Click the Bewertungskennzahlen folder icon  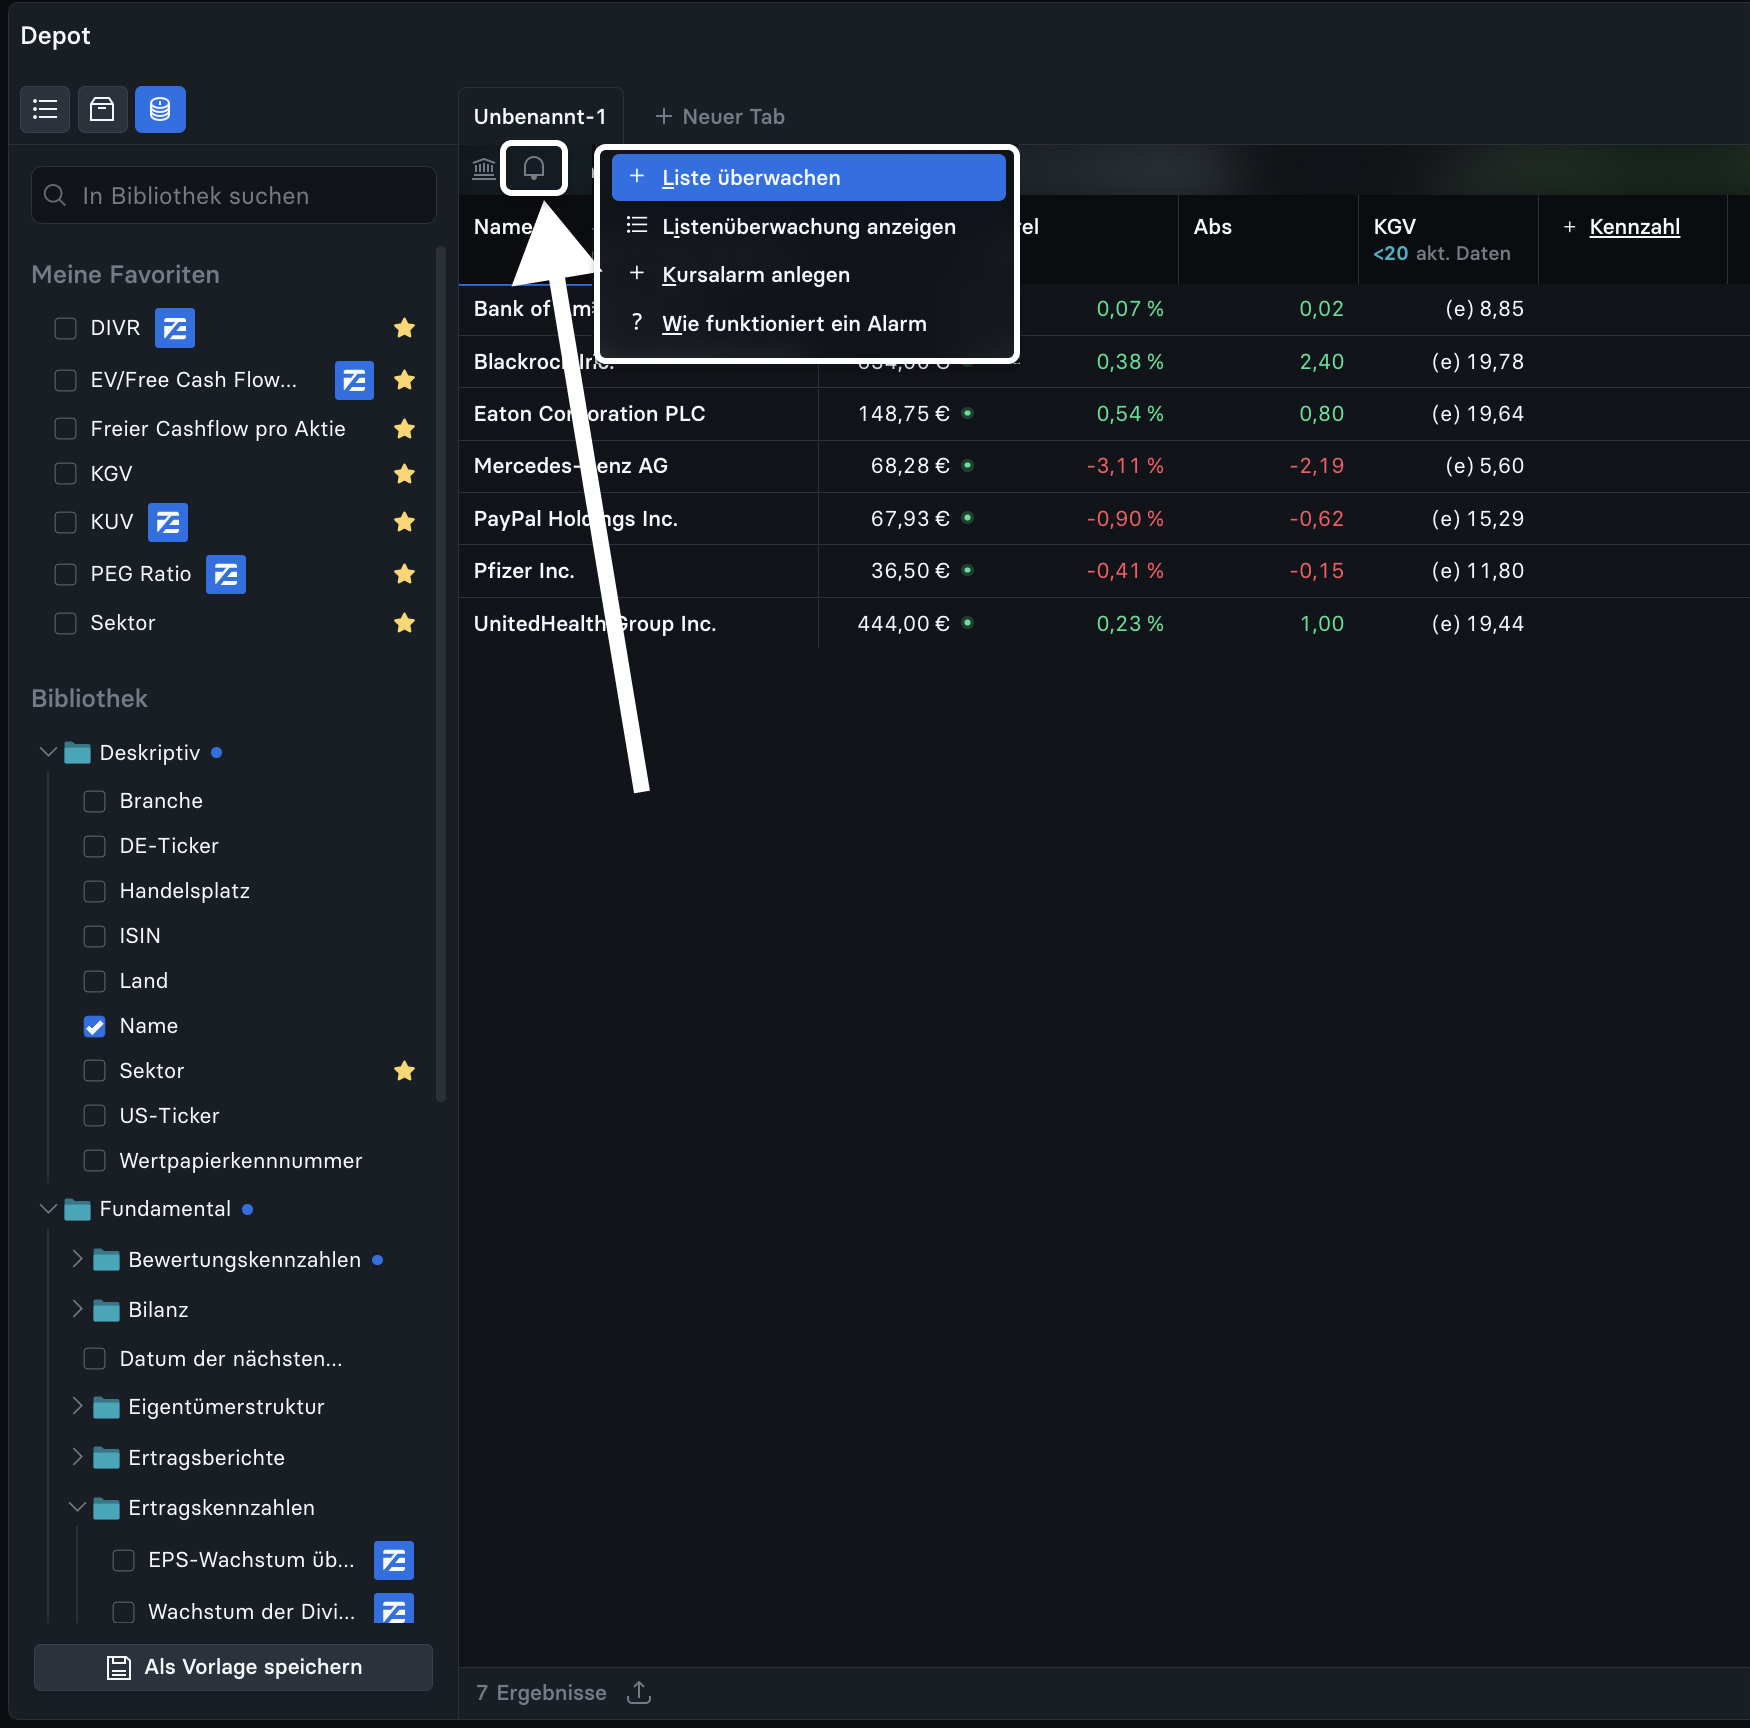[106, 1260]
